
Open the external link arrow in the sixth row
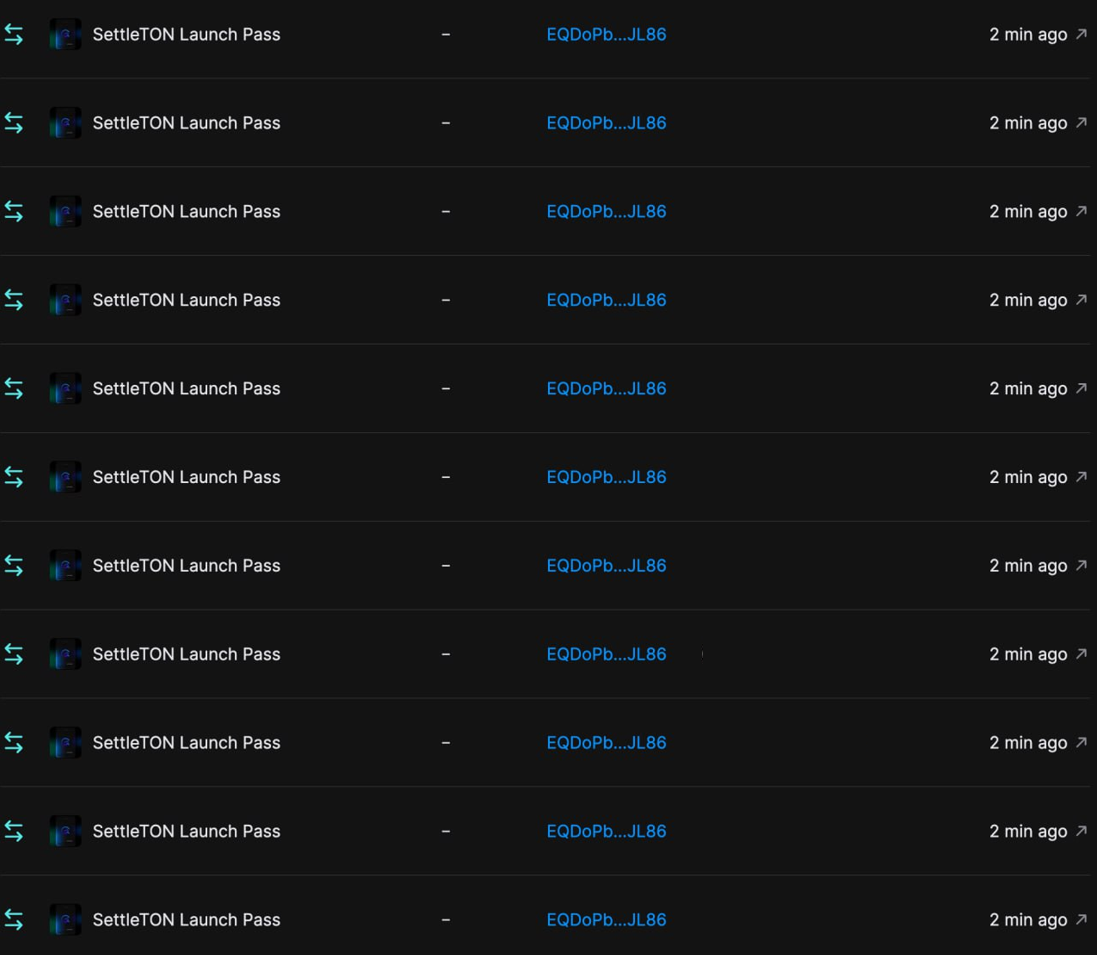pos(1081,477)
